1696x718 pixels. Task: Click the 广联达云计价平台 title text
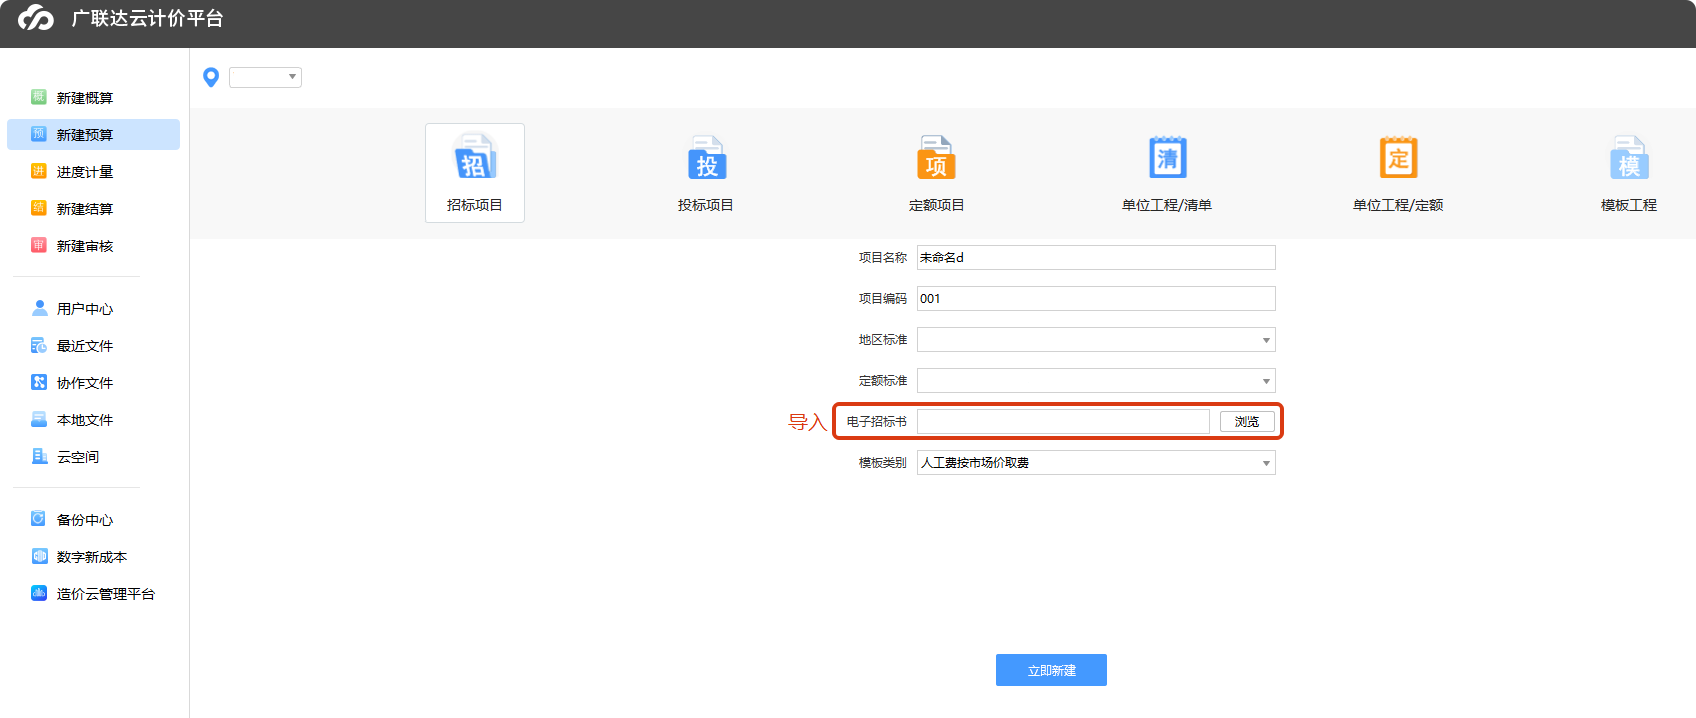coord(147,18)
